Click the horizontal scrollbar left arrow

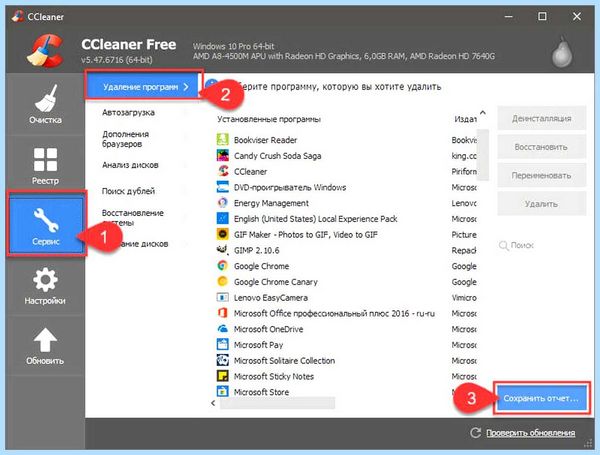click(x=213, y=403)
